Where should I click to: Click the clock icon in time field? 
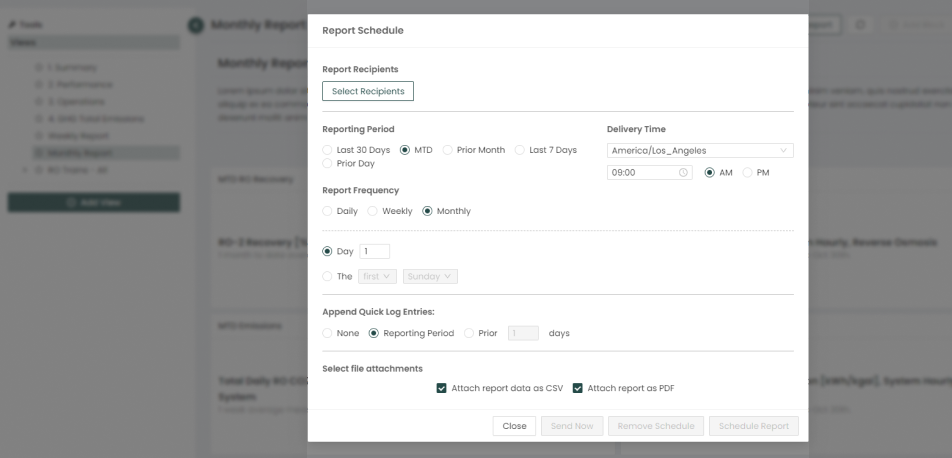(684, 173)
